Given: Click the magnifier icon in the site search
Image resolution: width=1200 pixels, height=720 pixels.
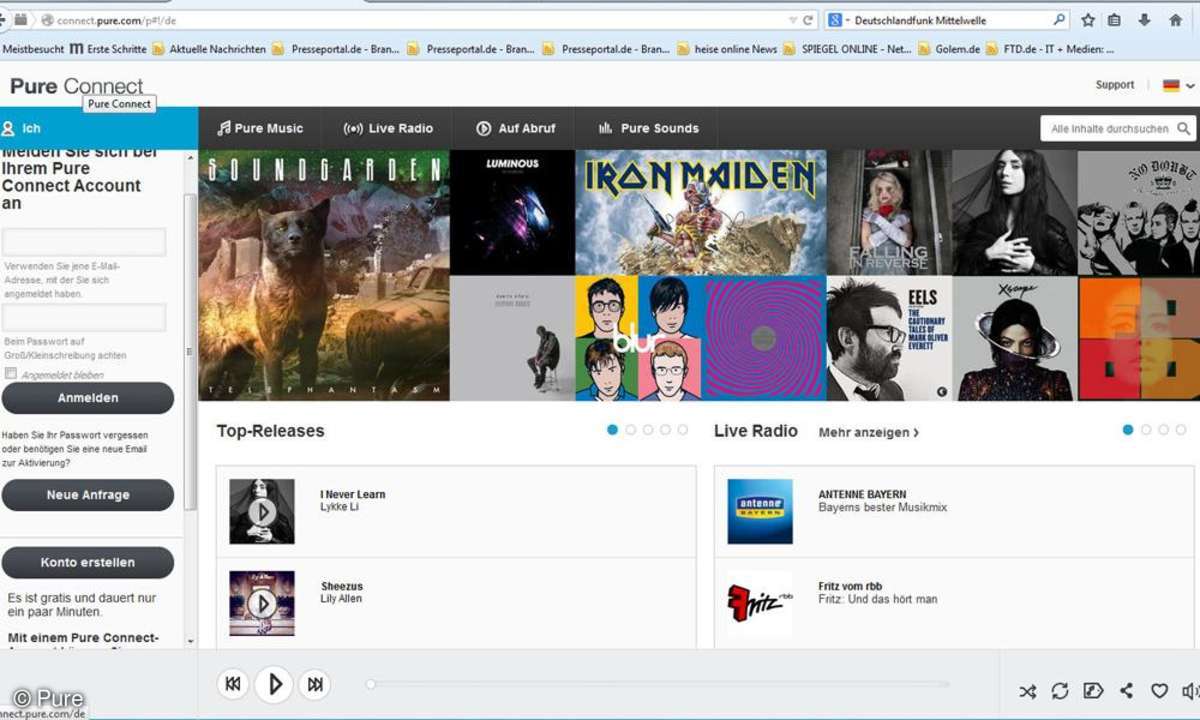Looking at the screenshot, I should [1184, 128].
